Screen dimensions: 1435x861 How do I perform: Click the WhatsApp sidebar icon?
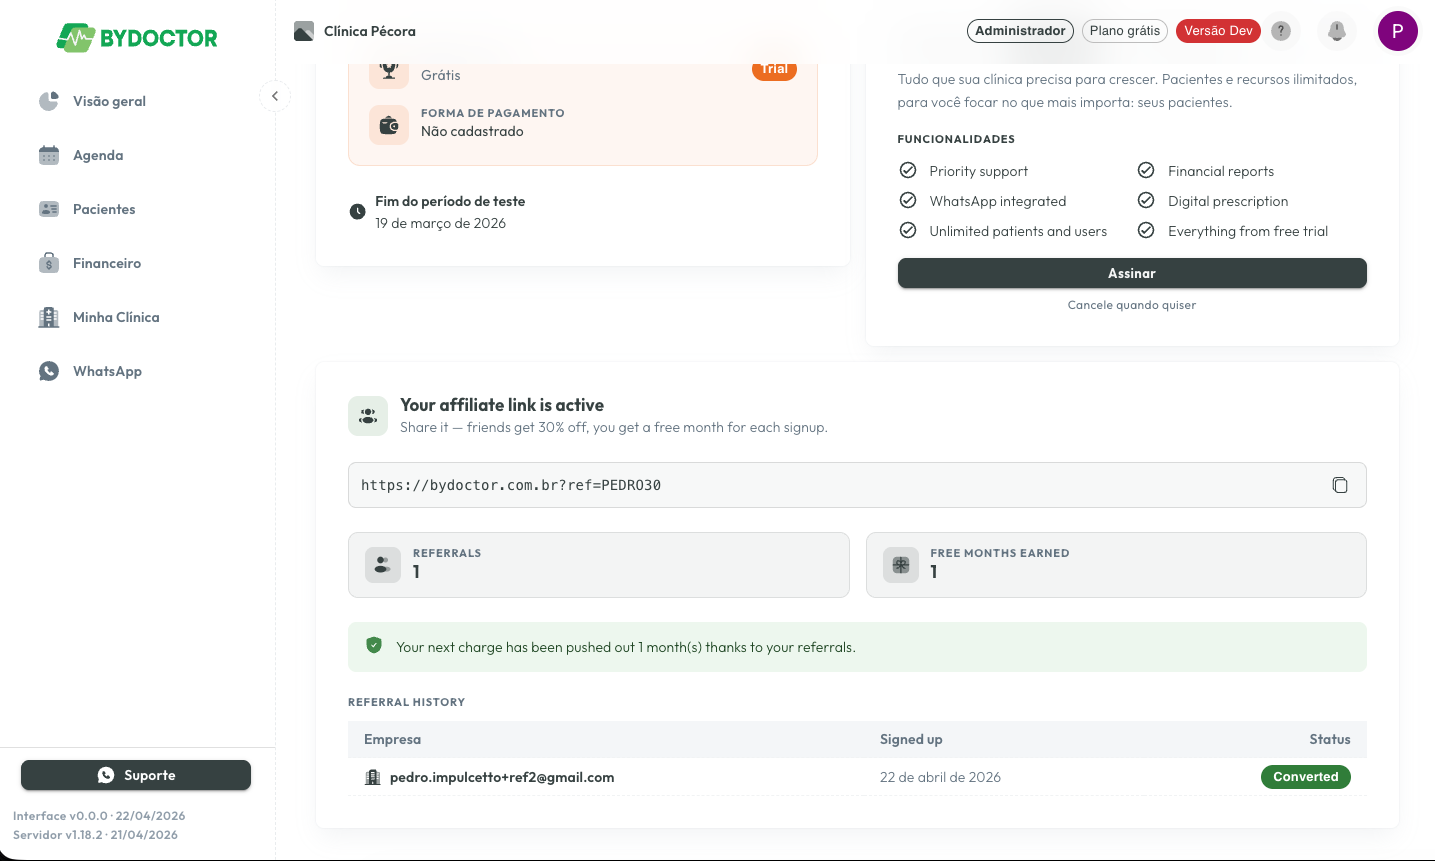click(49, 371)
